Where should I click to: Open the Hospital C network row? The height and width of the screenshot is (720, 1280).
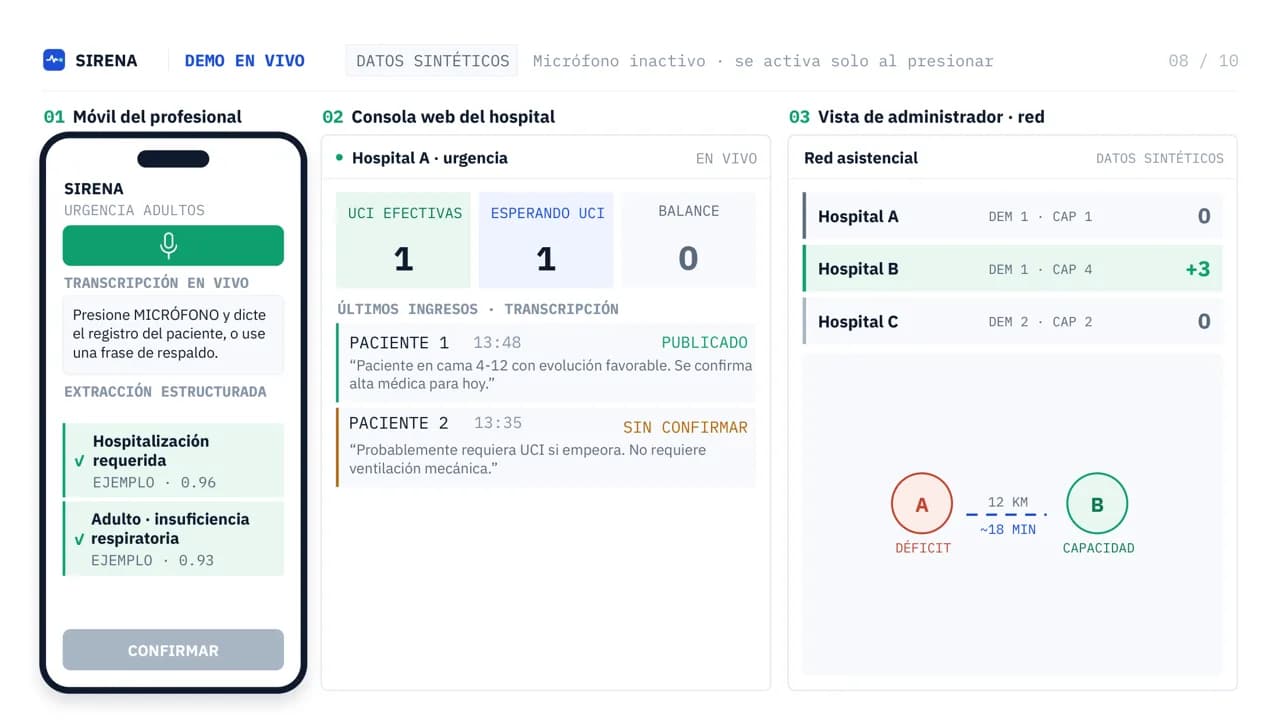[x=1012, y=321]
